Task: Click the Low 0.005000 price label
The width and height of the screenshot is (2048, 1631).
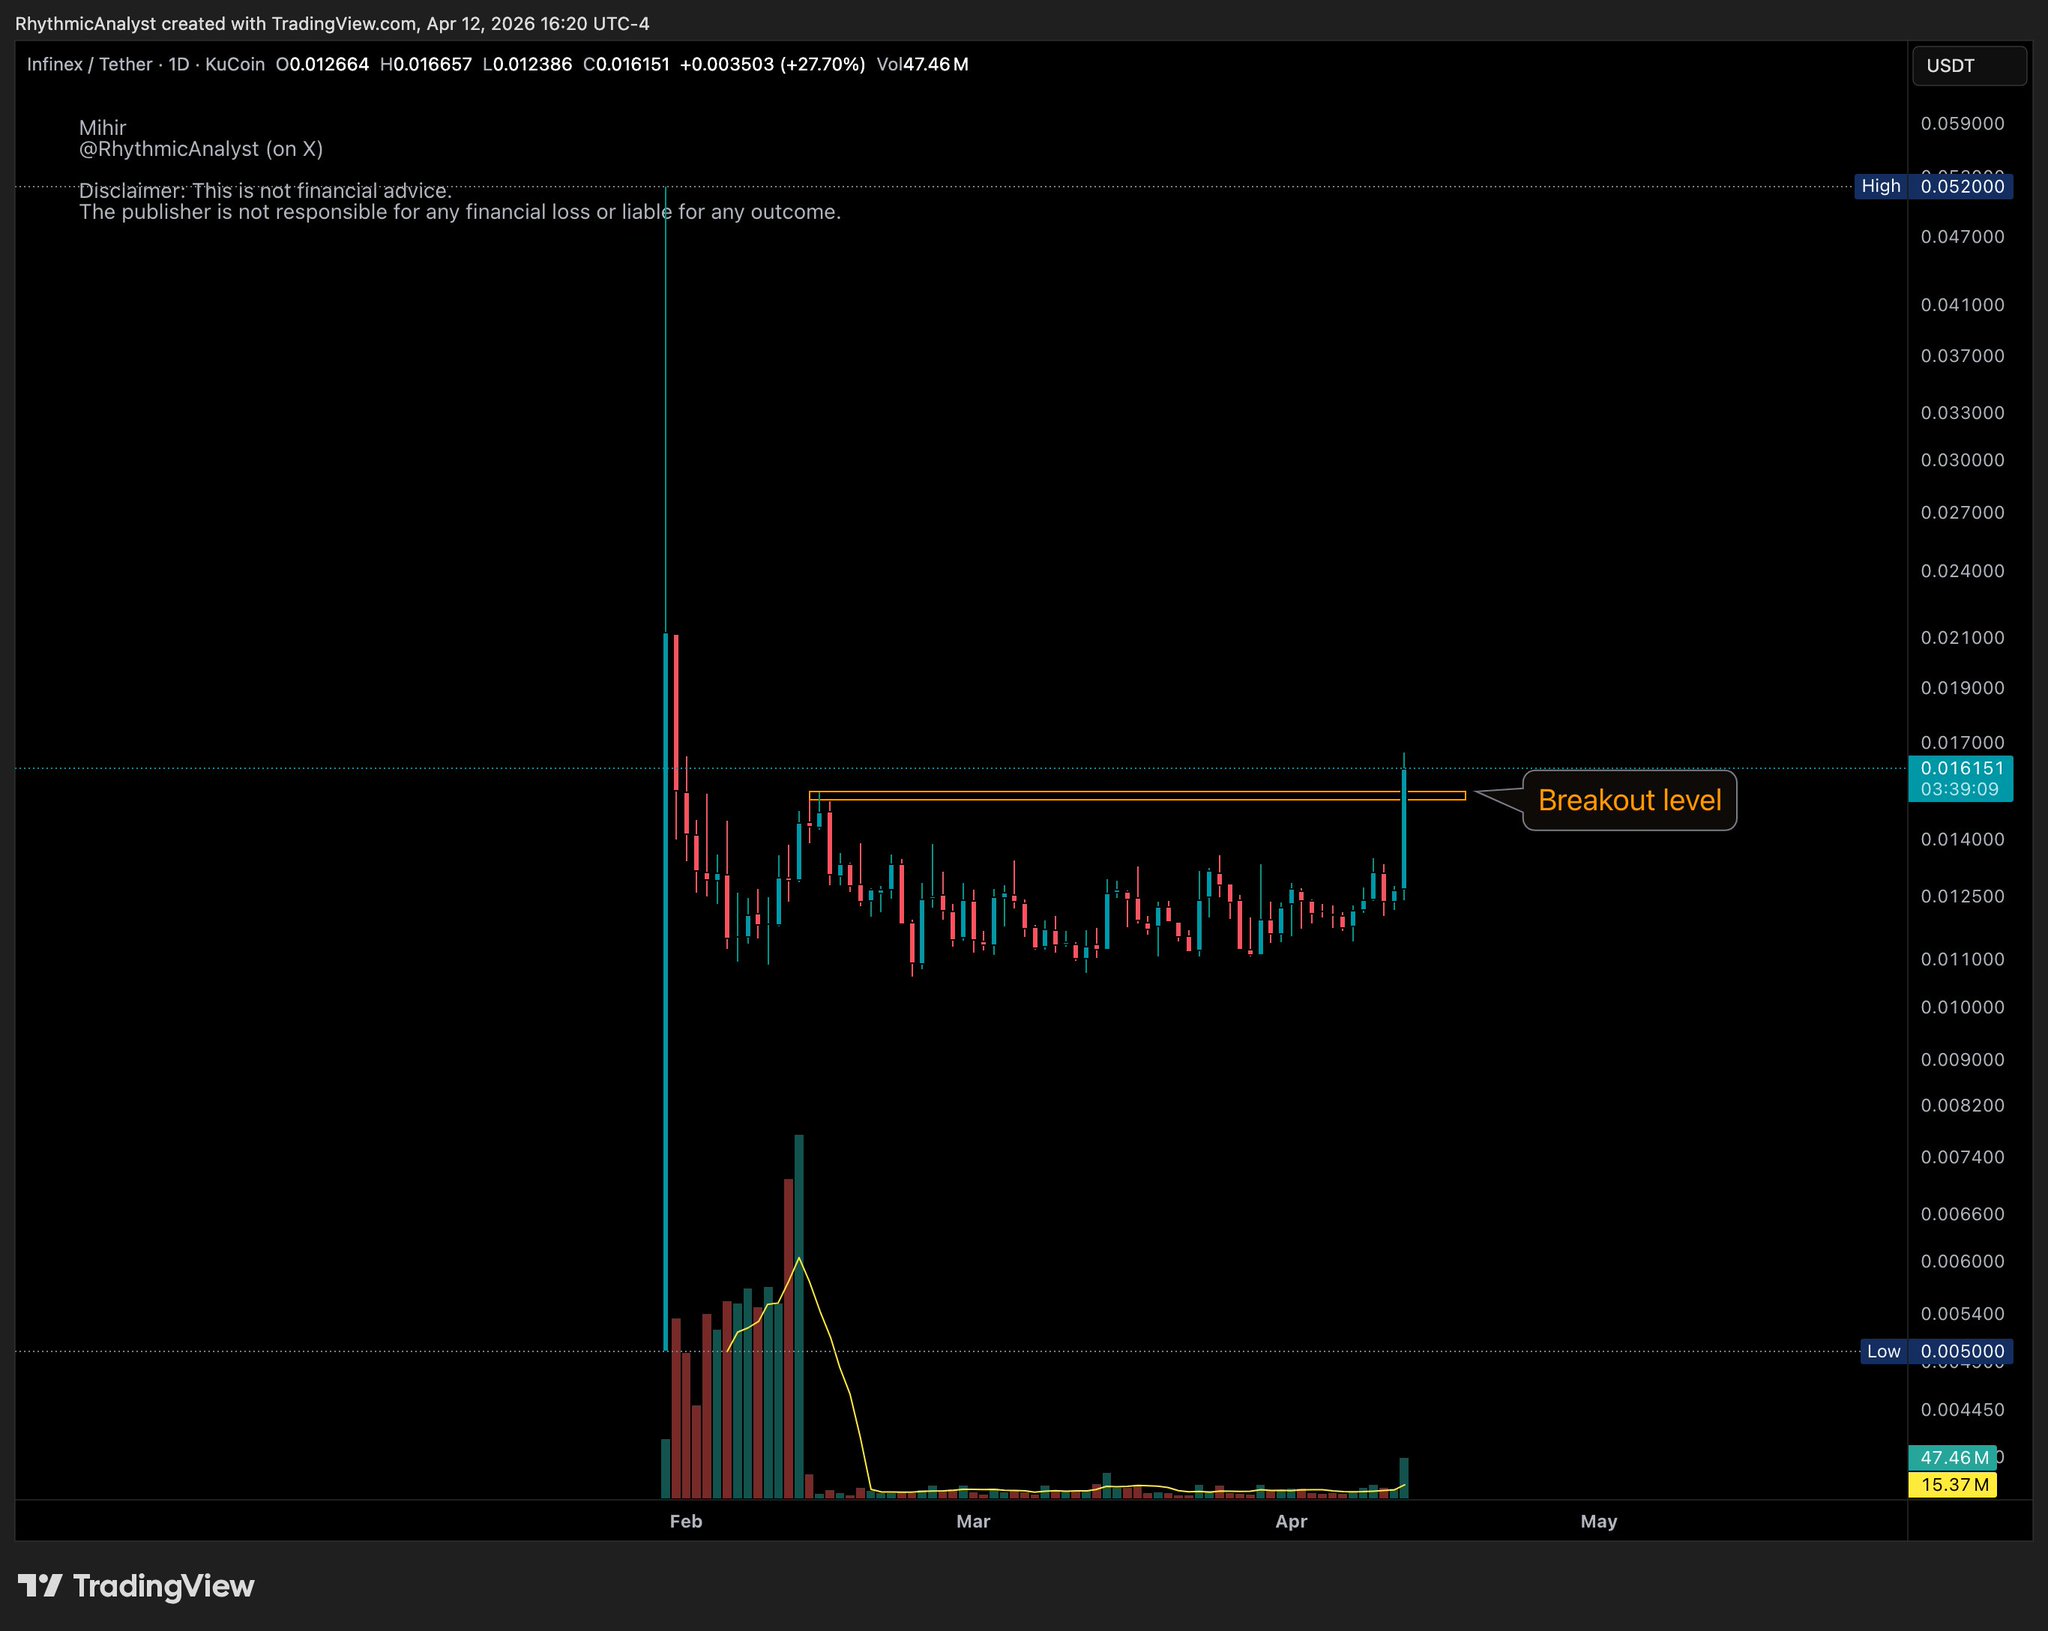Action: pyautogui.click(x=1936, y=1351)
